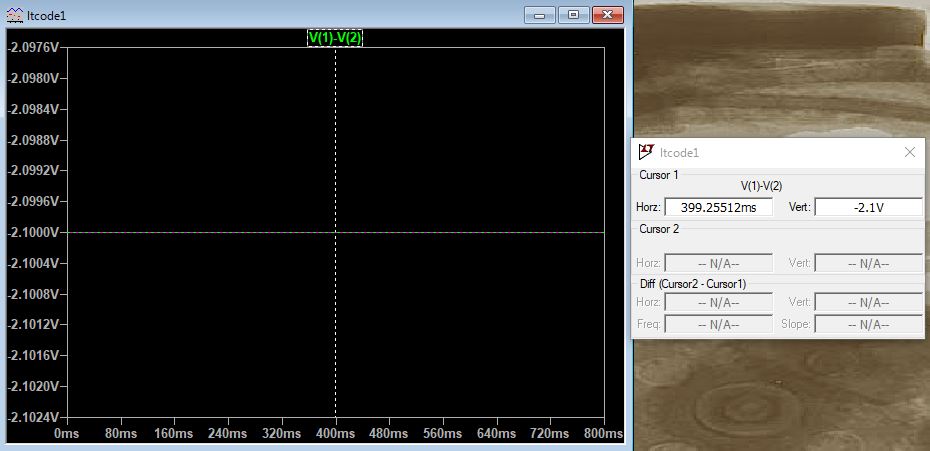Click the ltcode1 waveform window title icon
930x451 pixels.
coord(15,16)
